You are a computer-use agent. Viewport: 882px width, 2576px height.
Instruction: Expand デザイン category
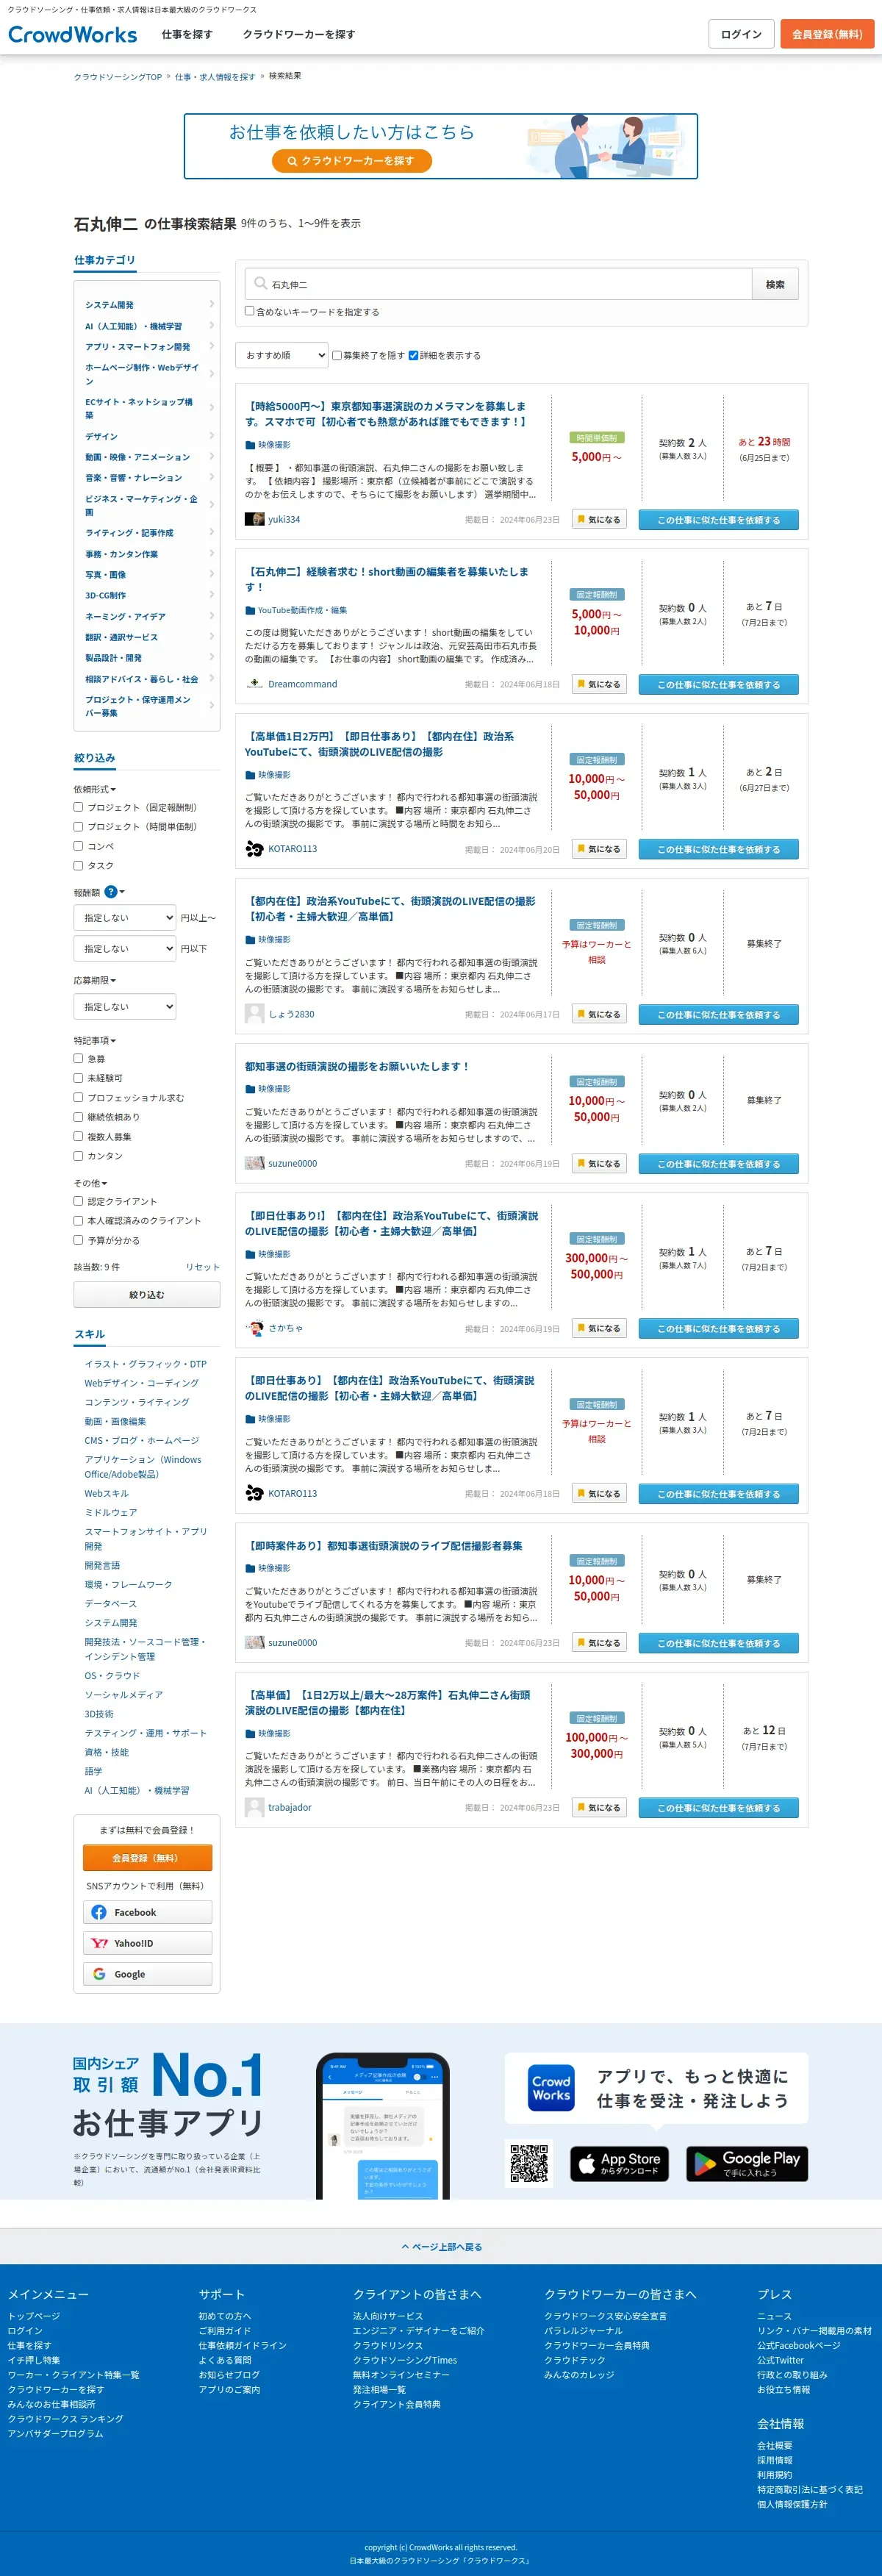148,436
